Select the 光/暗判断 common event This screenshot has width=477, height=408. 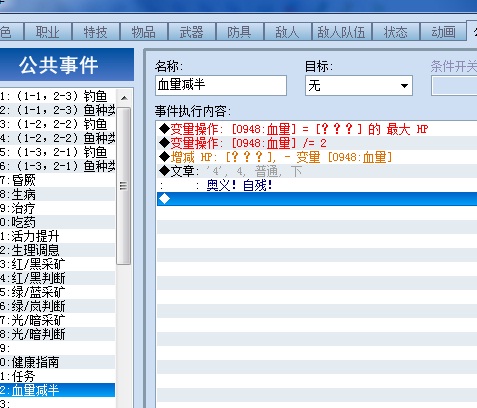57,334
